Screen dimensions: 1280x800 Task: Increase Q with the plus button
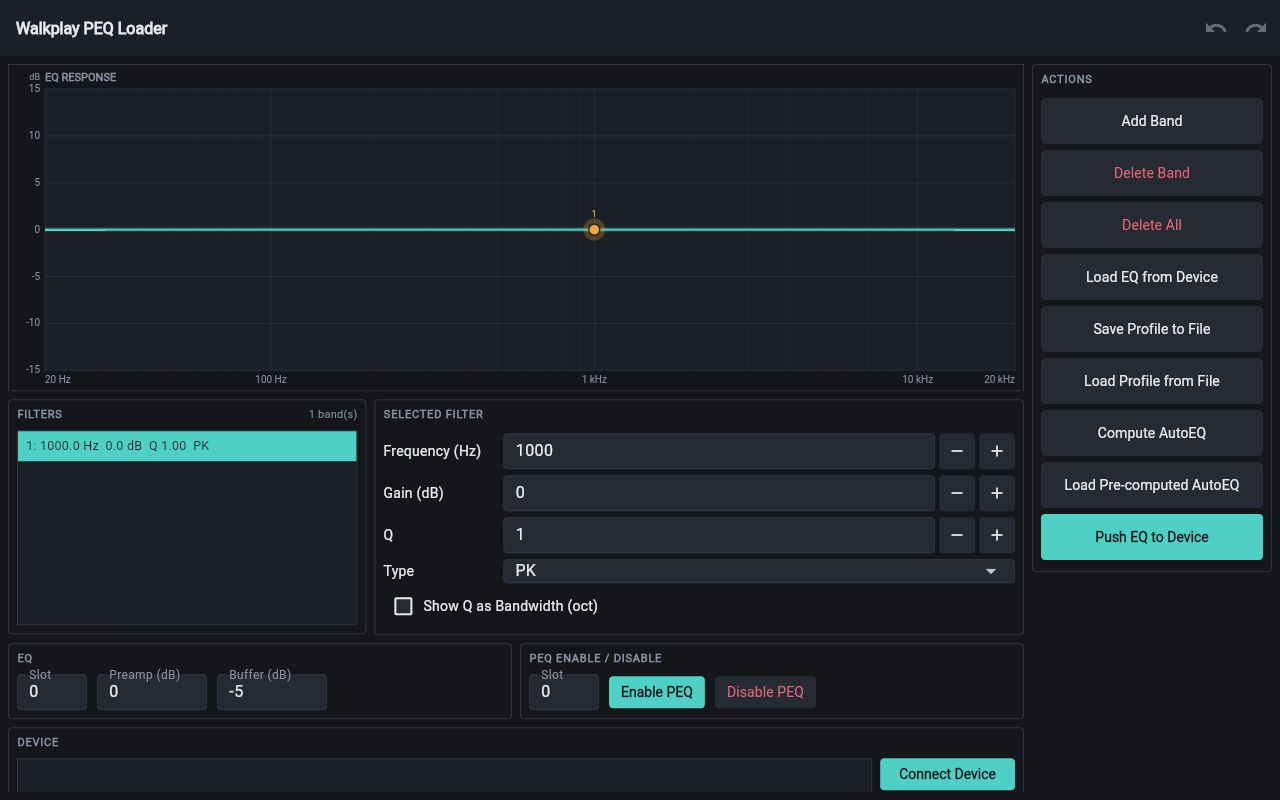997,535
